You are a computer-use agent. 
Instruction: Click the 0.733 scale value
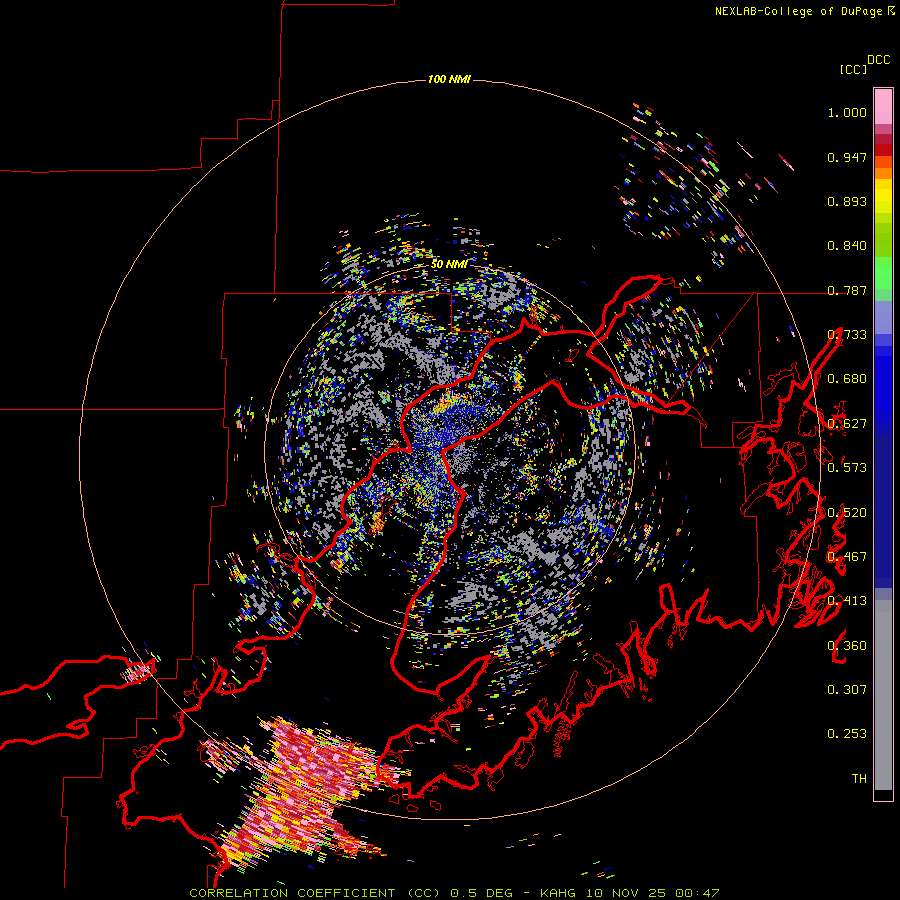[847, 335]
